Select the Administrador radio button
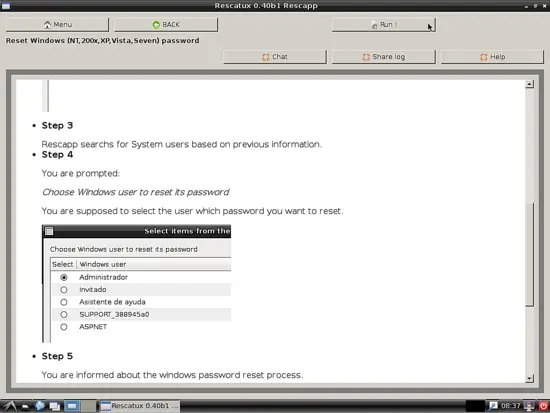550x413 pixels. click(x=63, y=278)
